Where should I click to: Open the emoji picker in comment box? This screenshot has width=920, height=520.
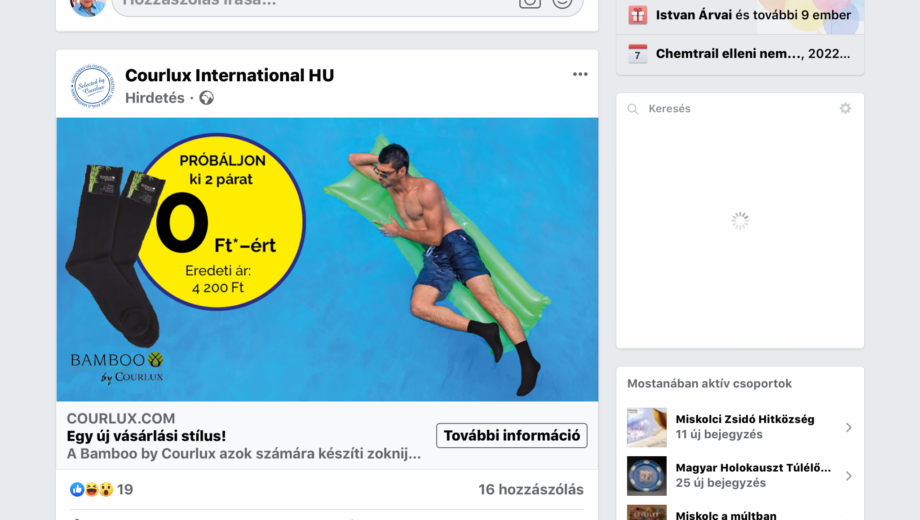(562, 3)
